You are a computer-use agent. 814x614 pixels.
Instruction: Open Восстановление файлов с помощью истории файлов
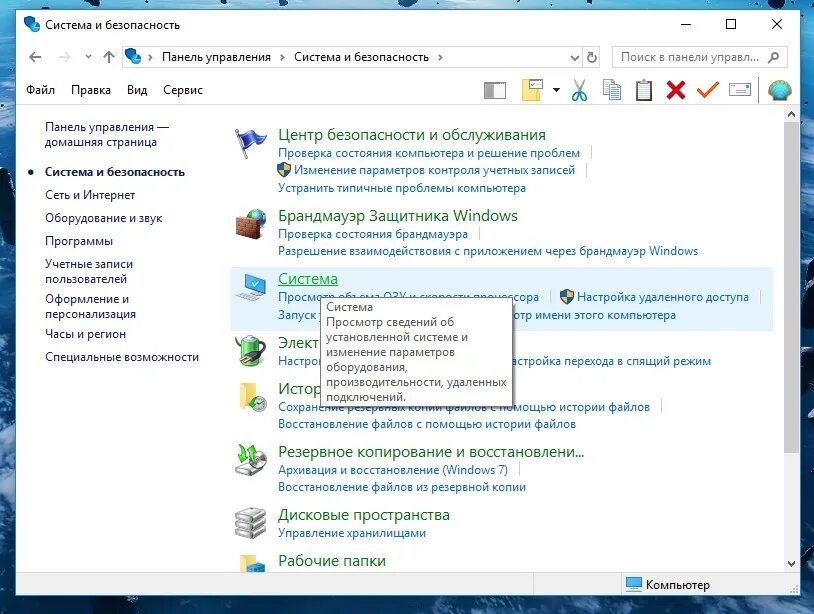(427, 424)
